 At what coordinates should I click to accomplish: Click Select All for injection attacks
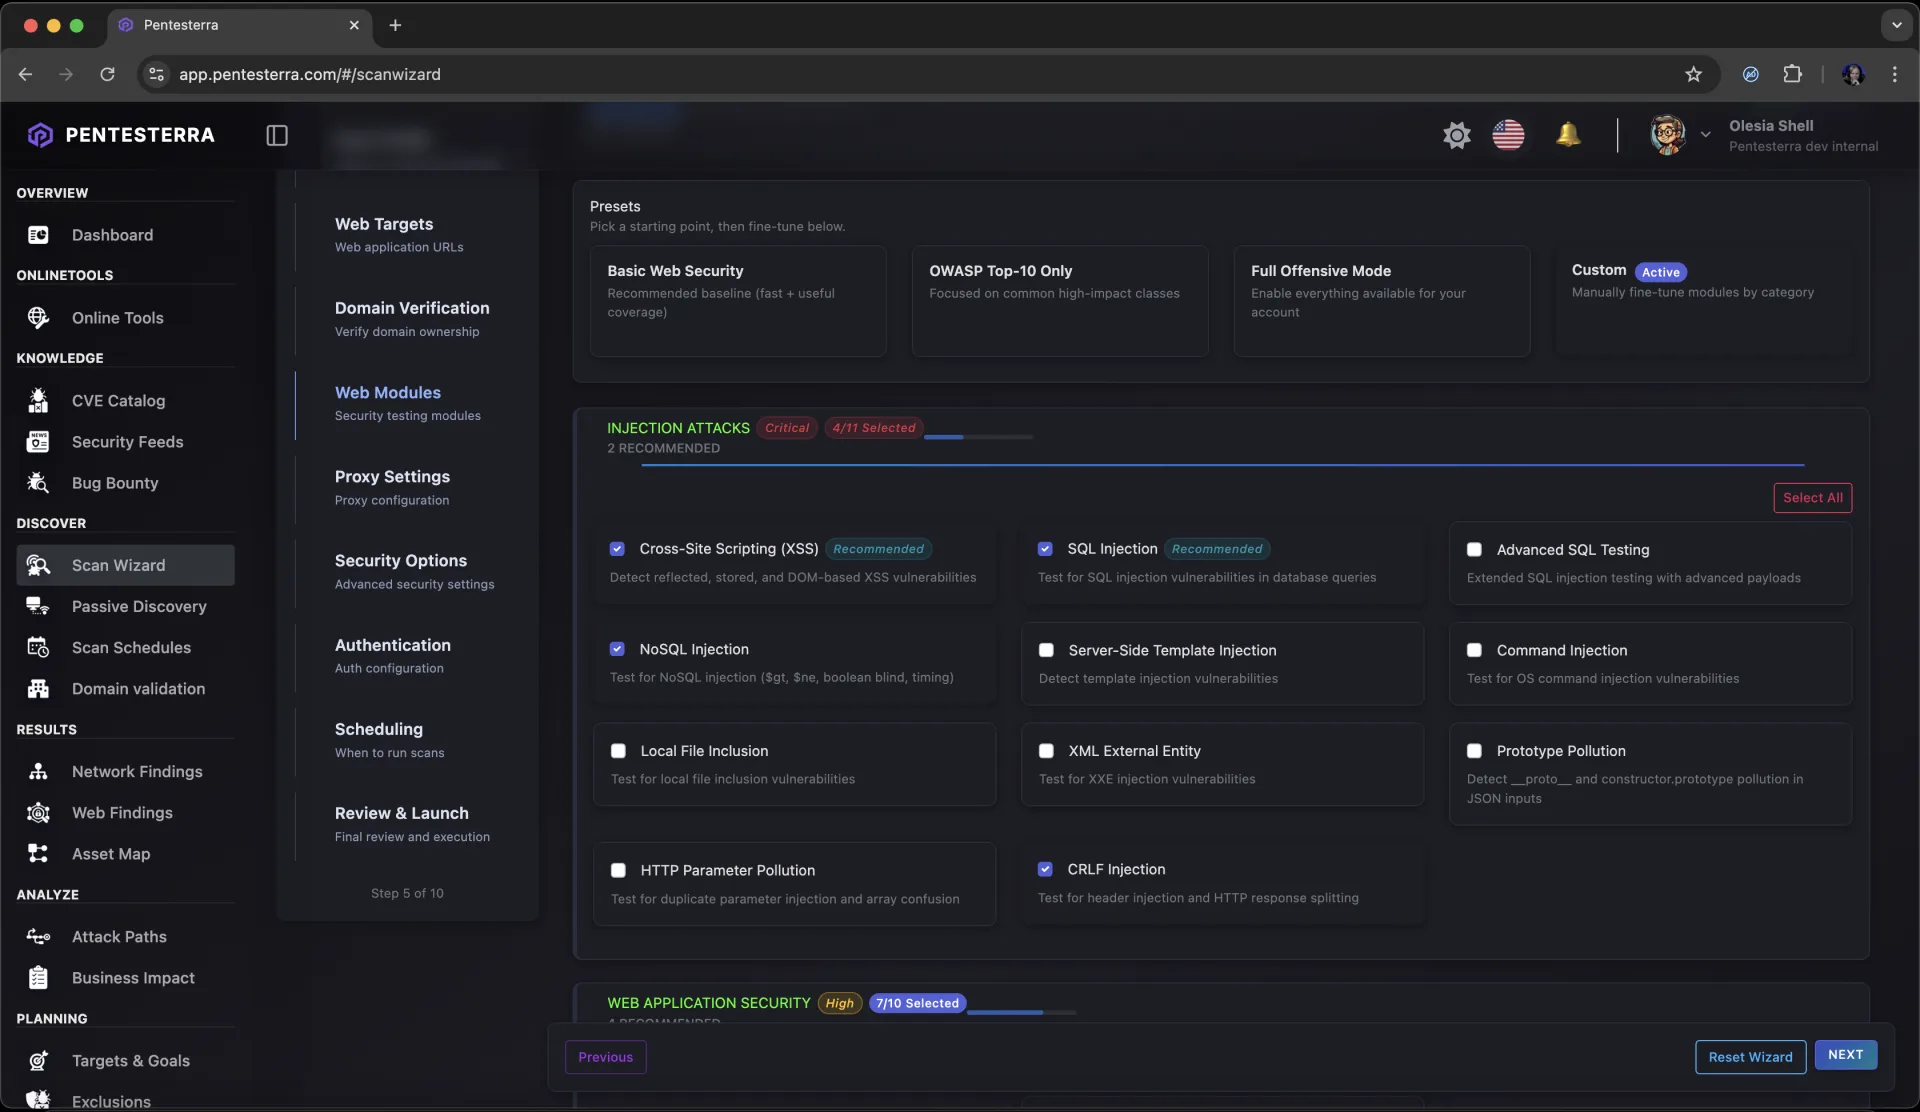click(x=1812, y=497)
